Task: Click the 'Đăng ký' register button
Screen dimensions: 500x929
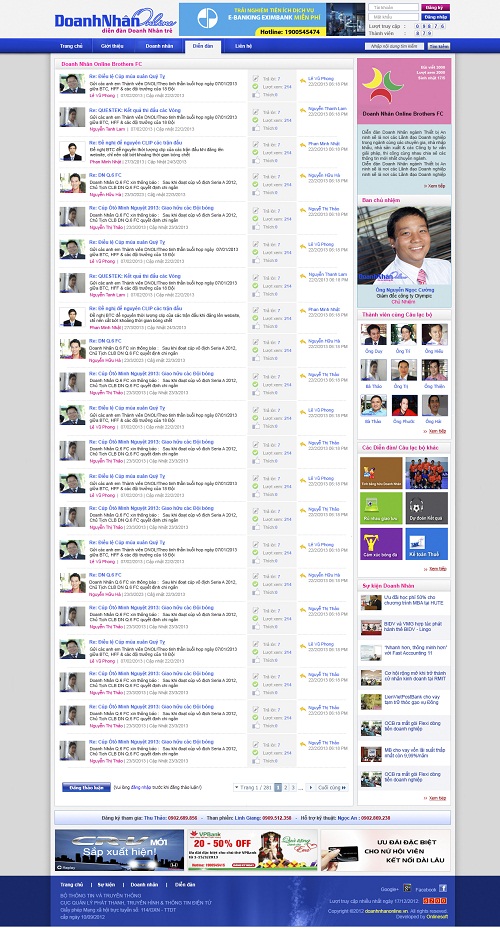Action: pos(435,8)
